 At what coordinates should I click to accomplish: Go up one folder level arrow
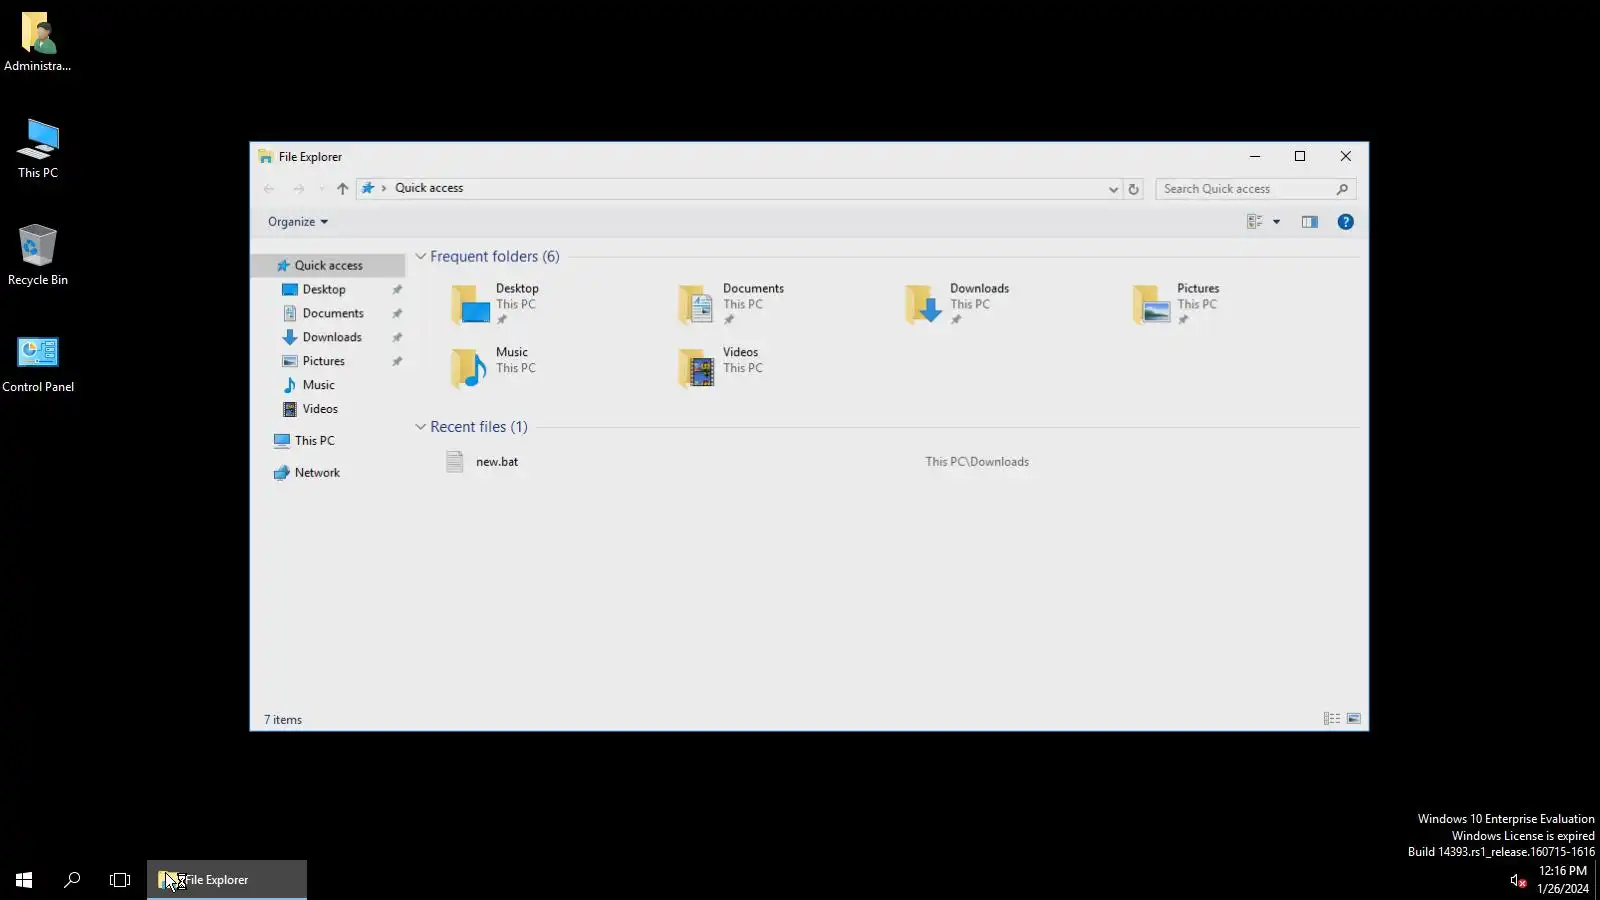(x=342, y=188)
